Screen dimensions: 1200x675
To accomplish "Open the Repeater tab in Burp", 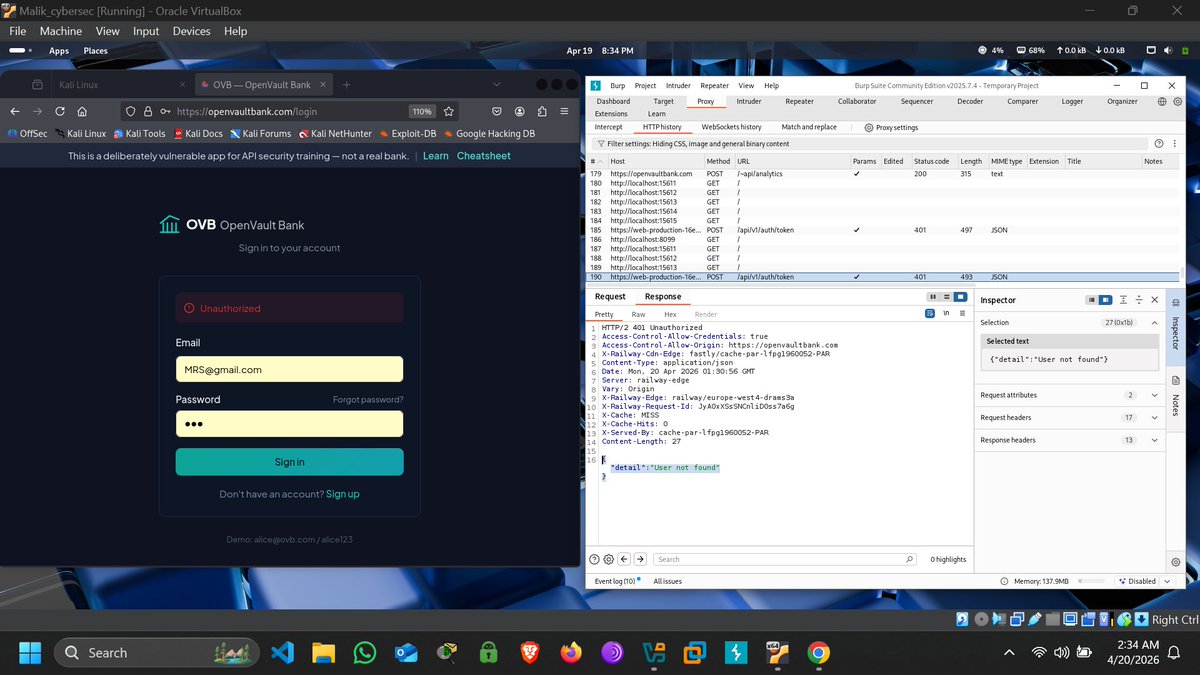I will (x=799, y=101).
